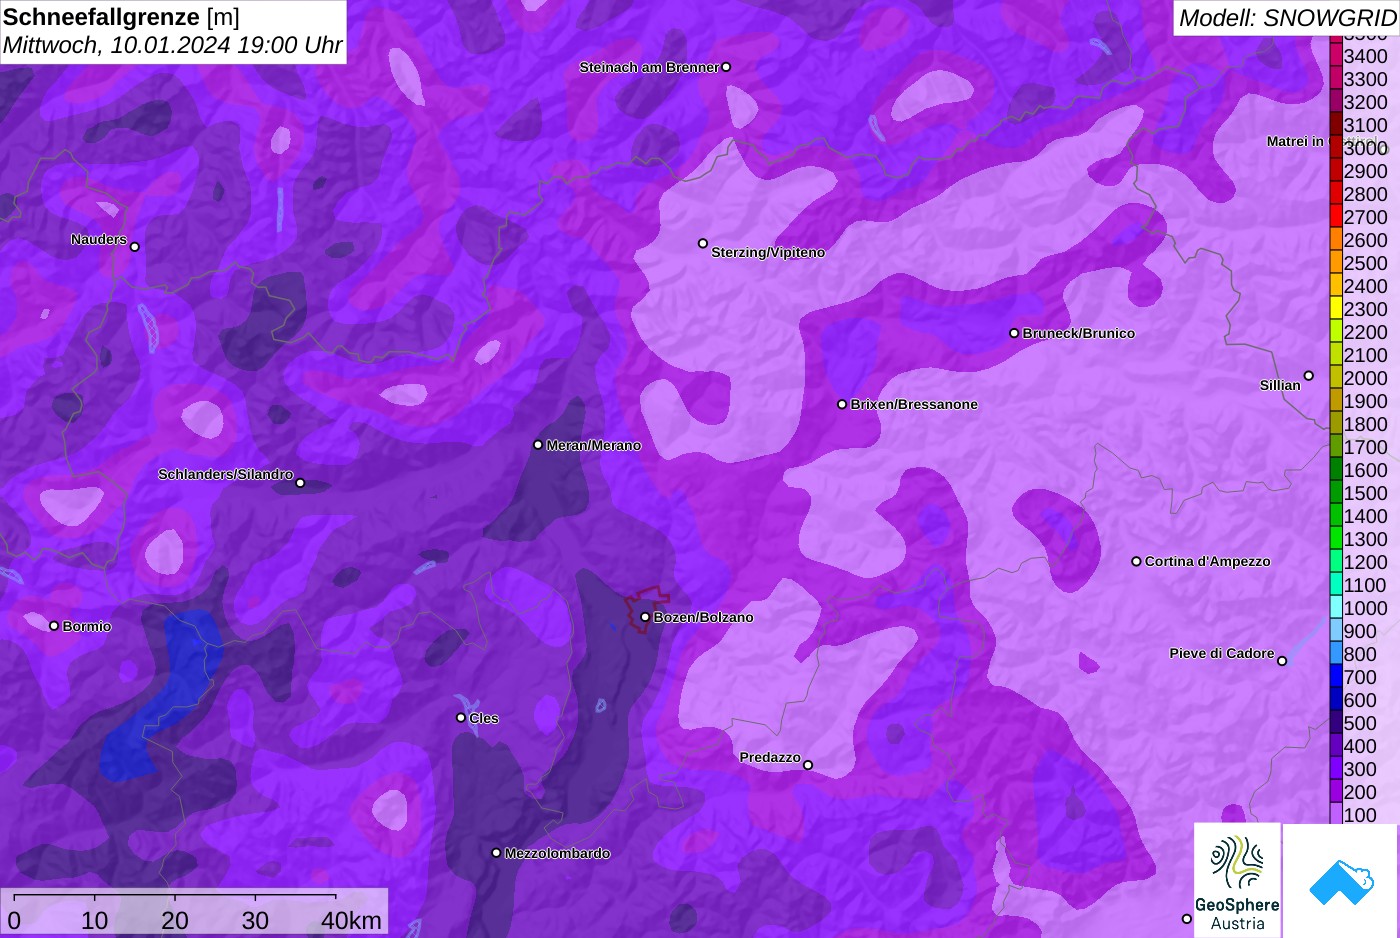Viewport: 1400px width, 938px height.
Task: Click the legend value '500'
Action: pos(1360,723)
